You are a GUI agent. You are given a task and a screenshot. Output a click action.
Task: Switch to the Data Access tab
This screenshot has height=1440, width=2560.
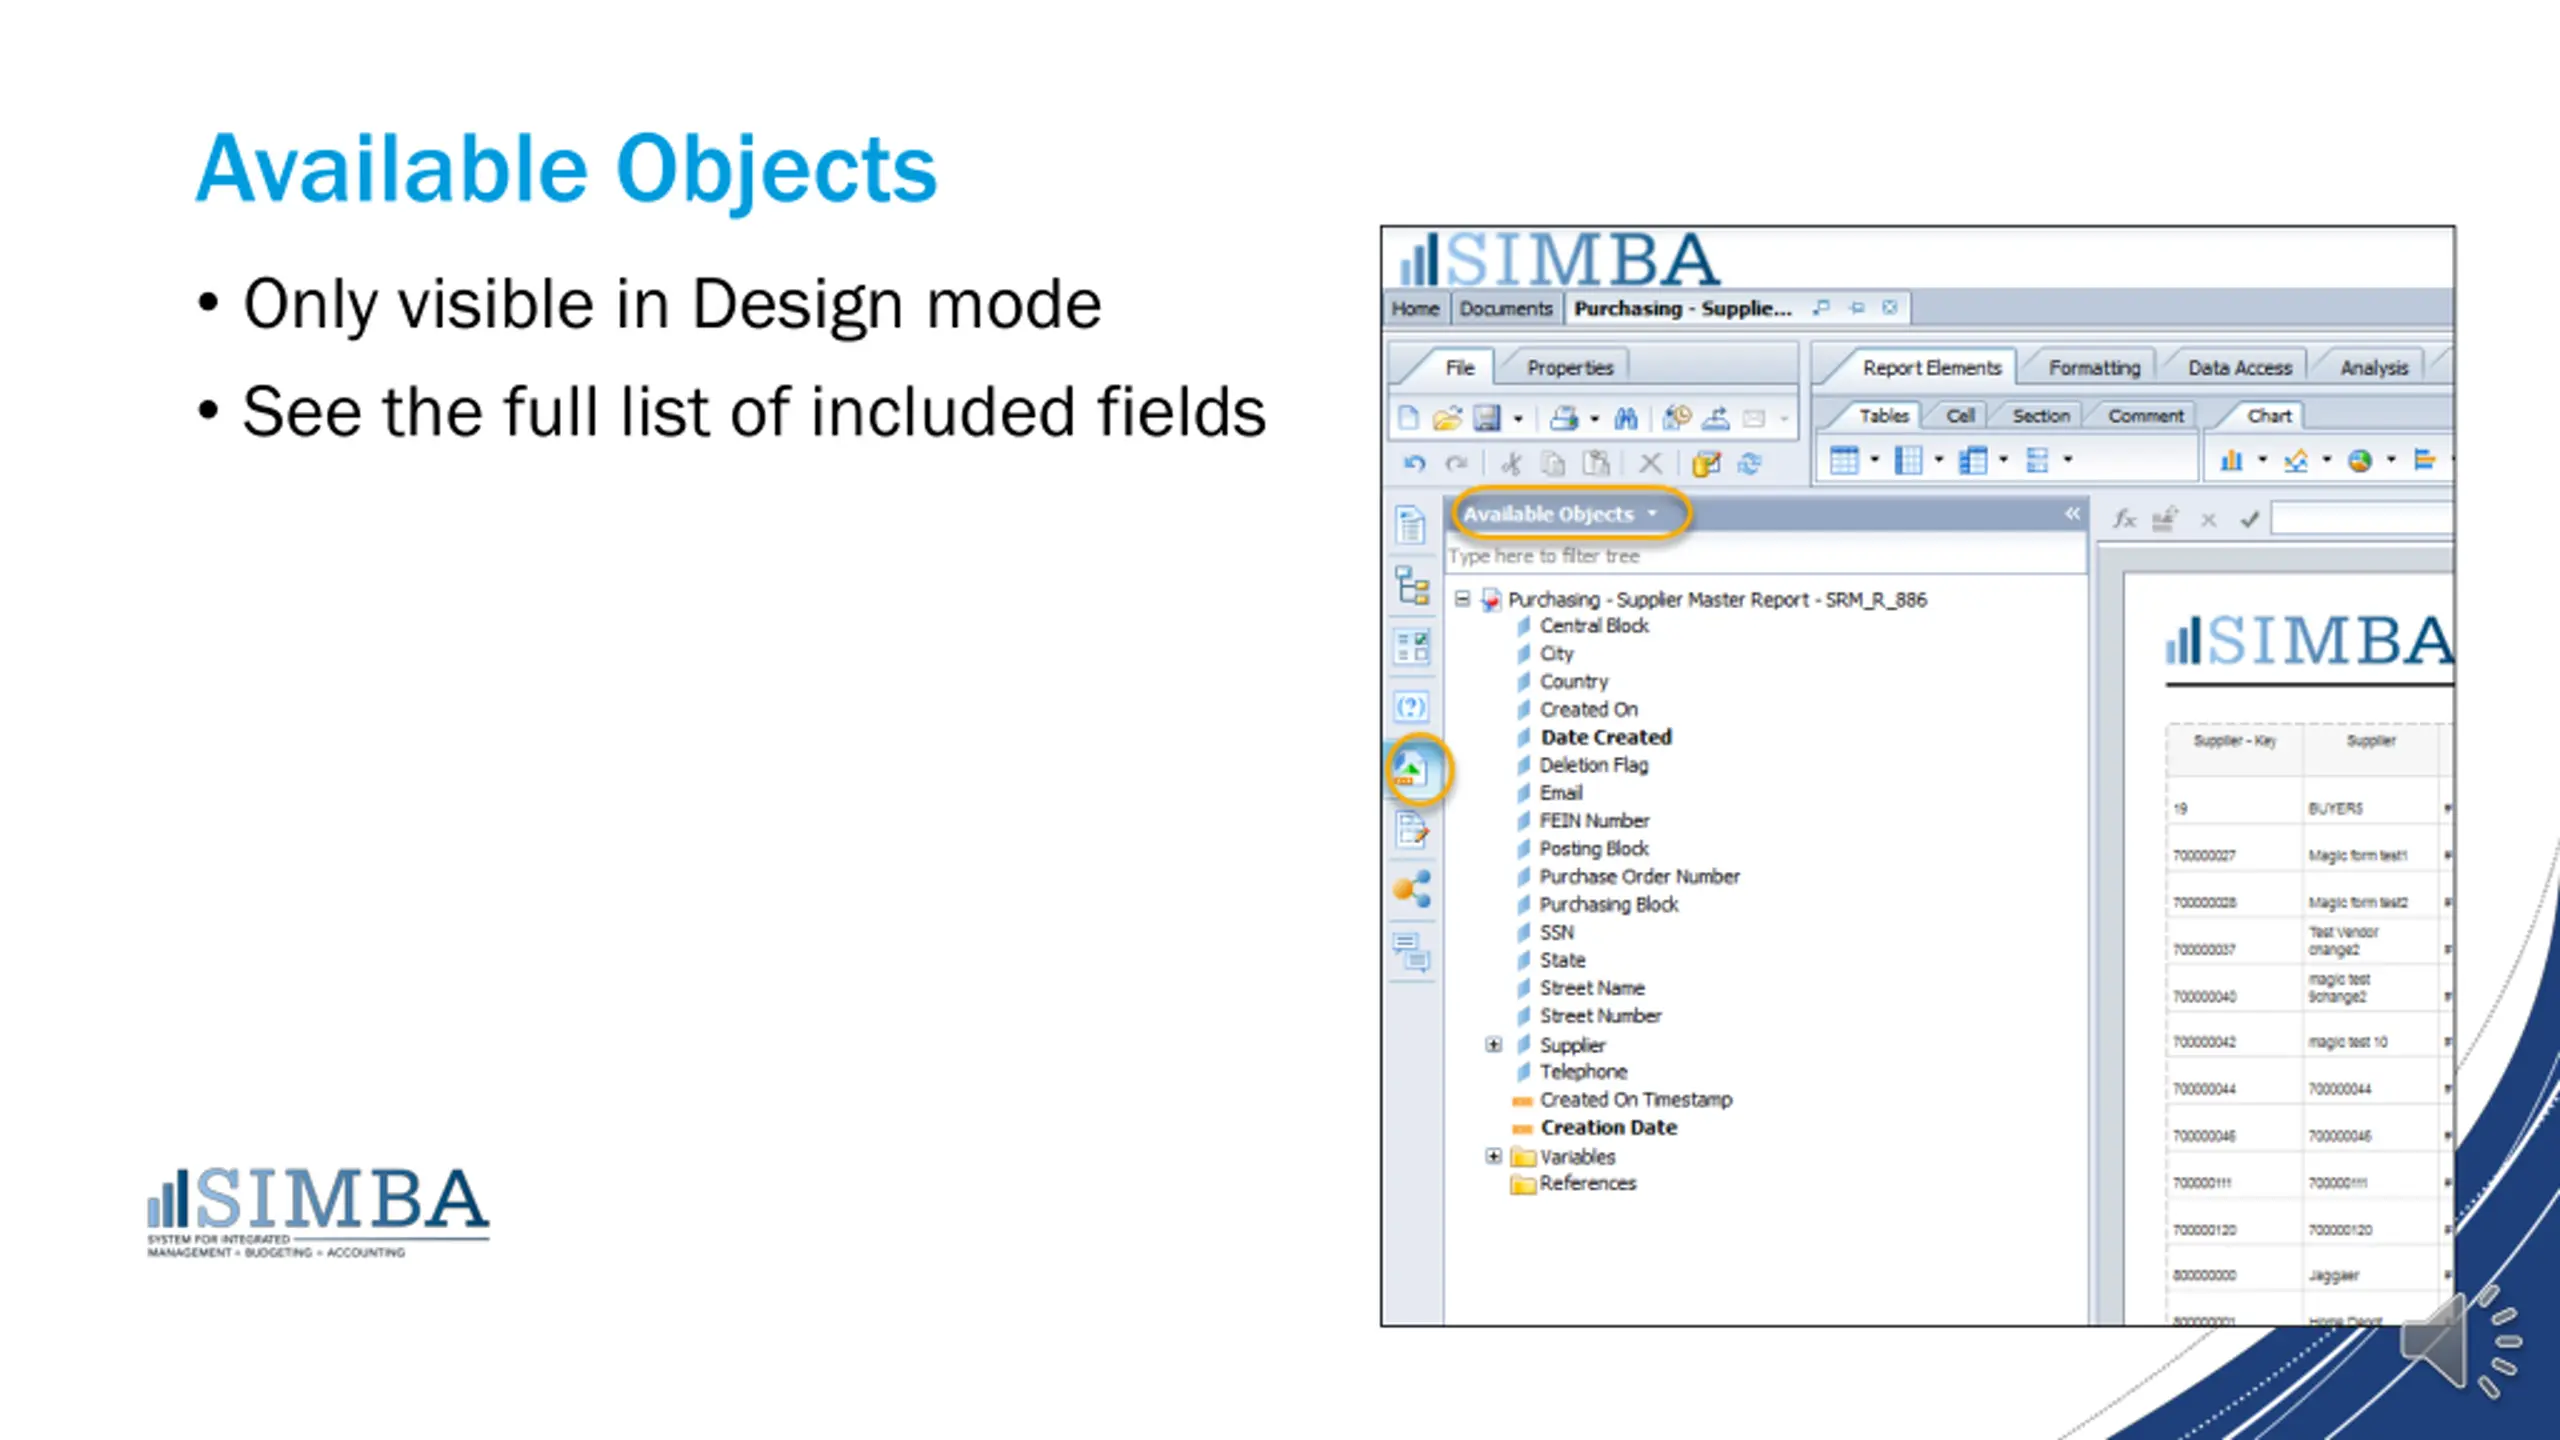click(x=2239, y=367)
